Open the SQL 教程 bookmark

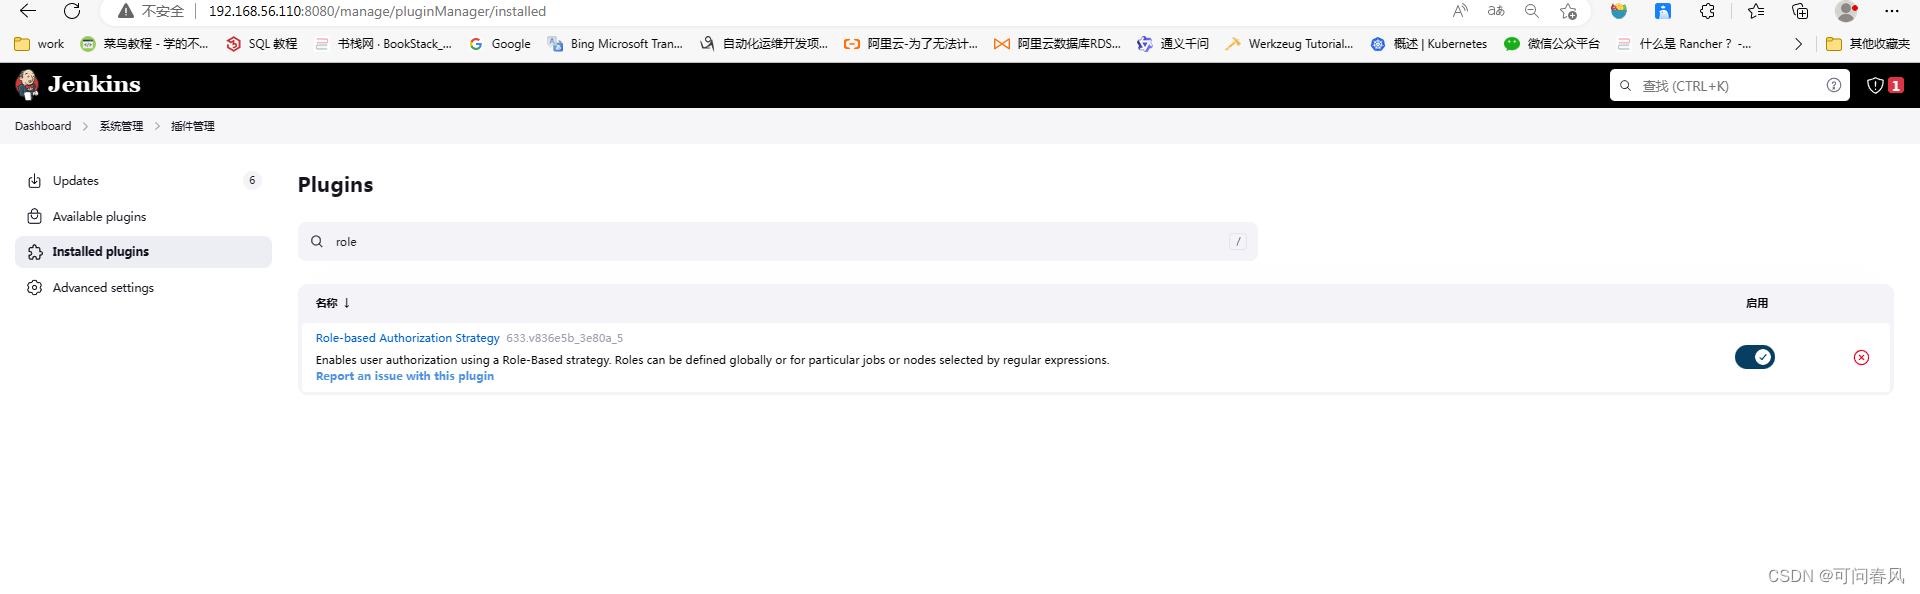click(261, 44)
